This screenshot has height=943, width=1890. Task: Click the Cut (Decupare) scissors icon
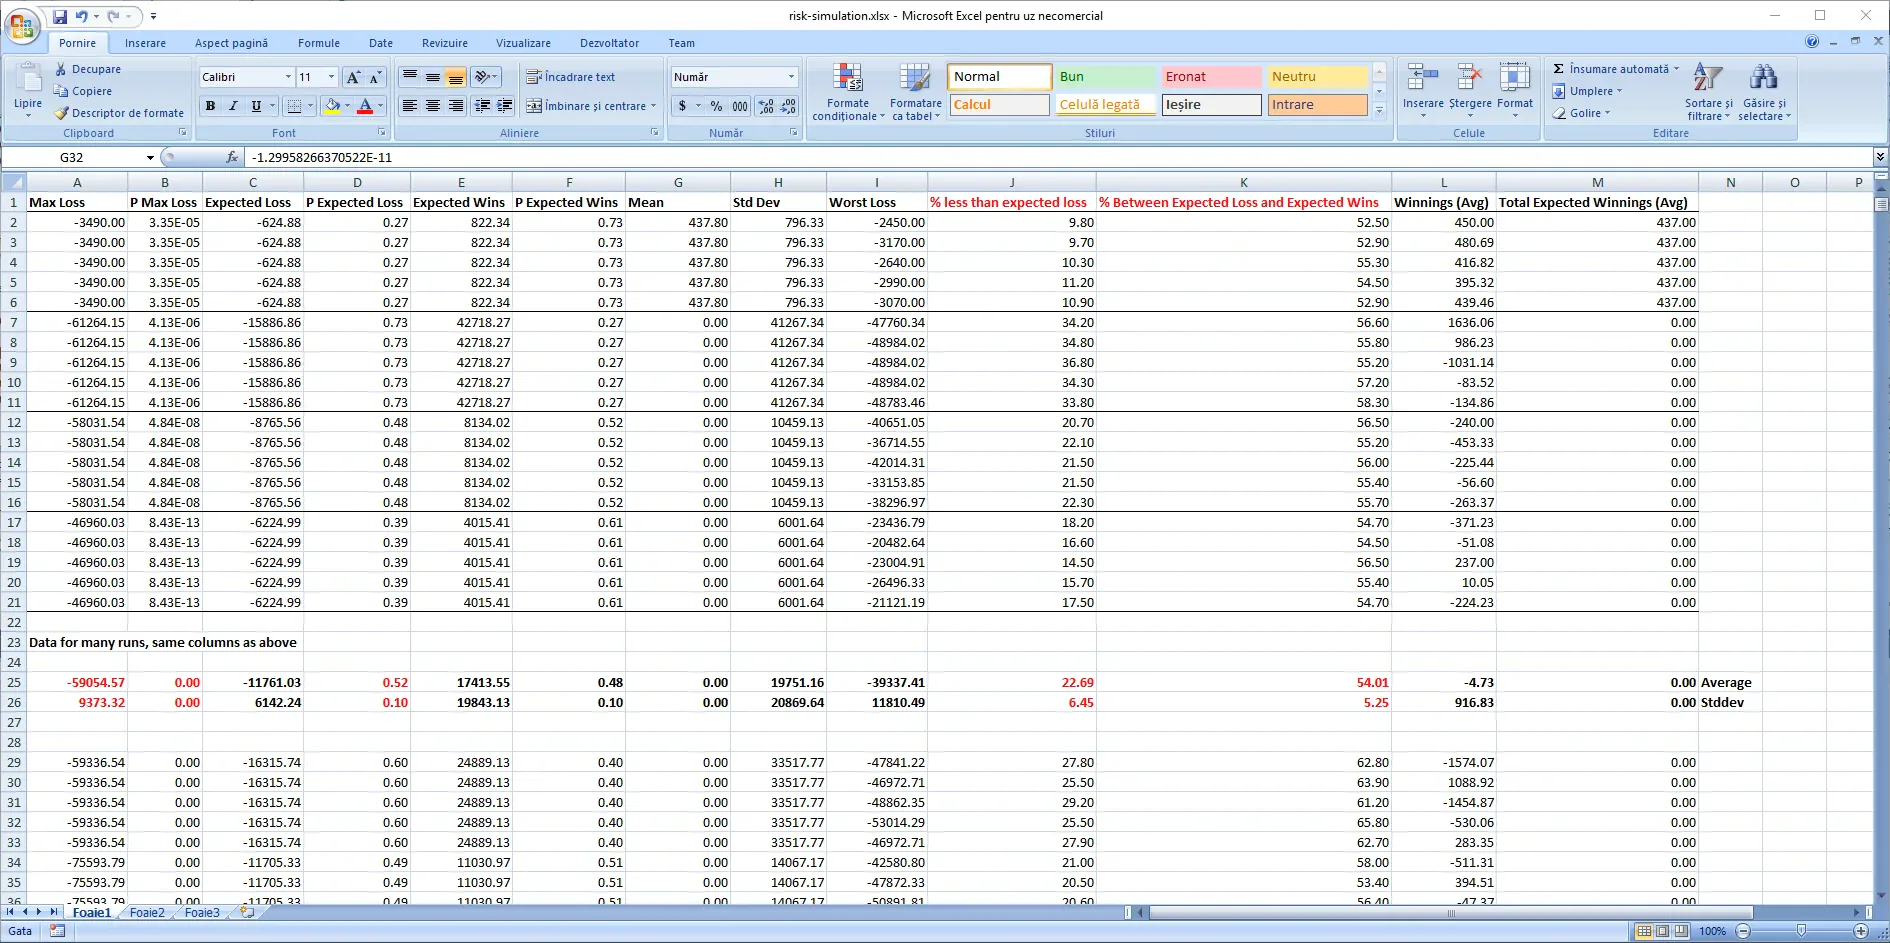[x=61, y=69]
